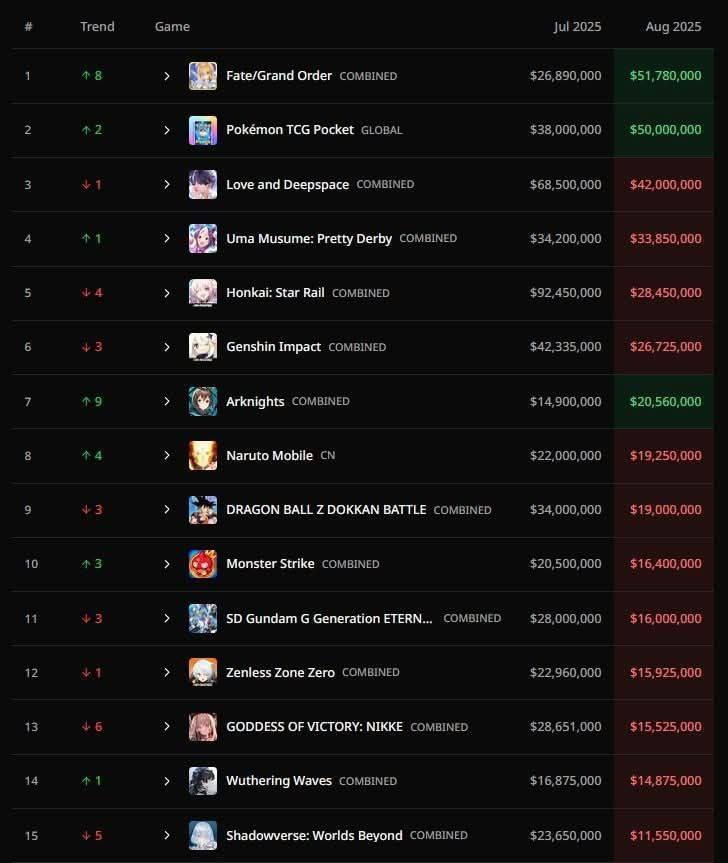Sort by the Aug 2025 column header
The width and height of the screenshot is (728, 863).
click(x=673, y=27)
